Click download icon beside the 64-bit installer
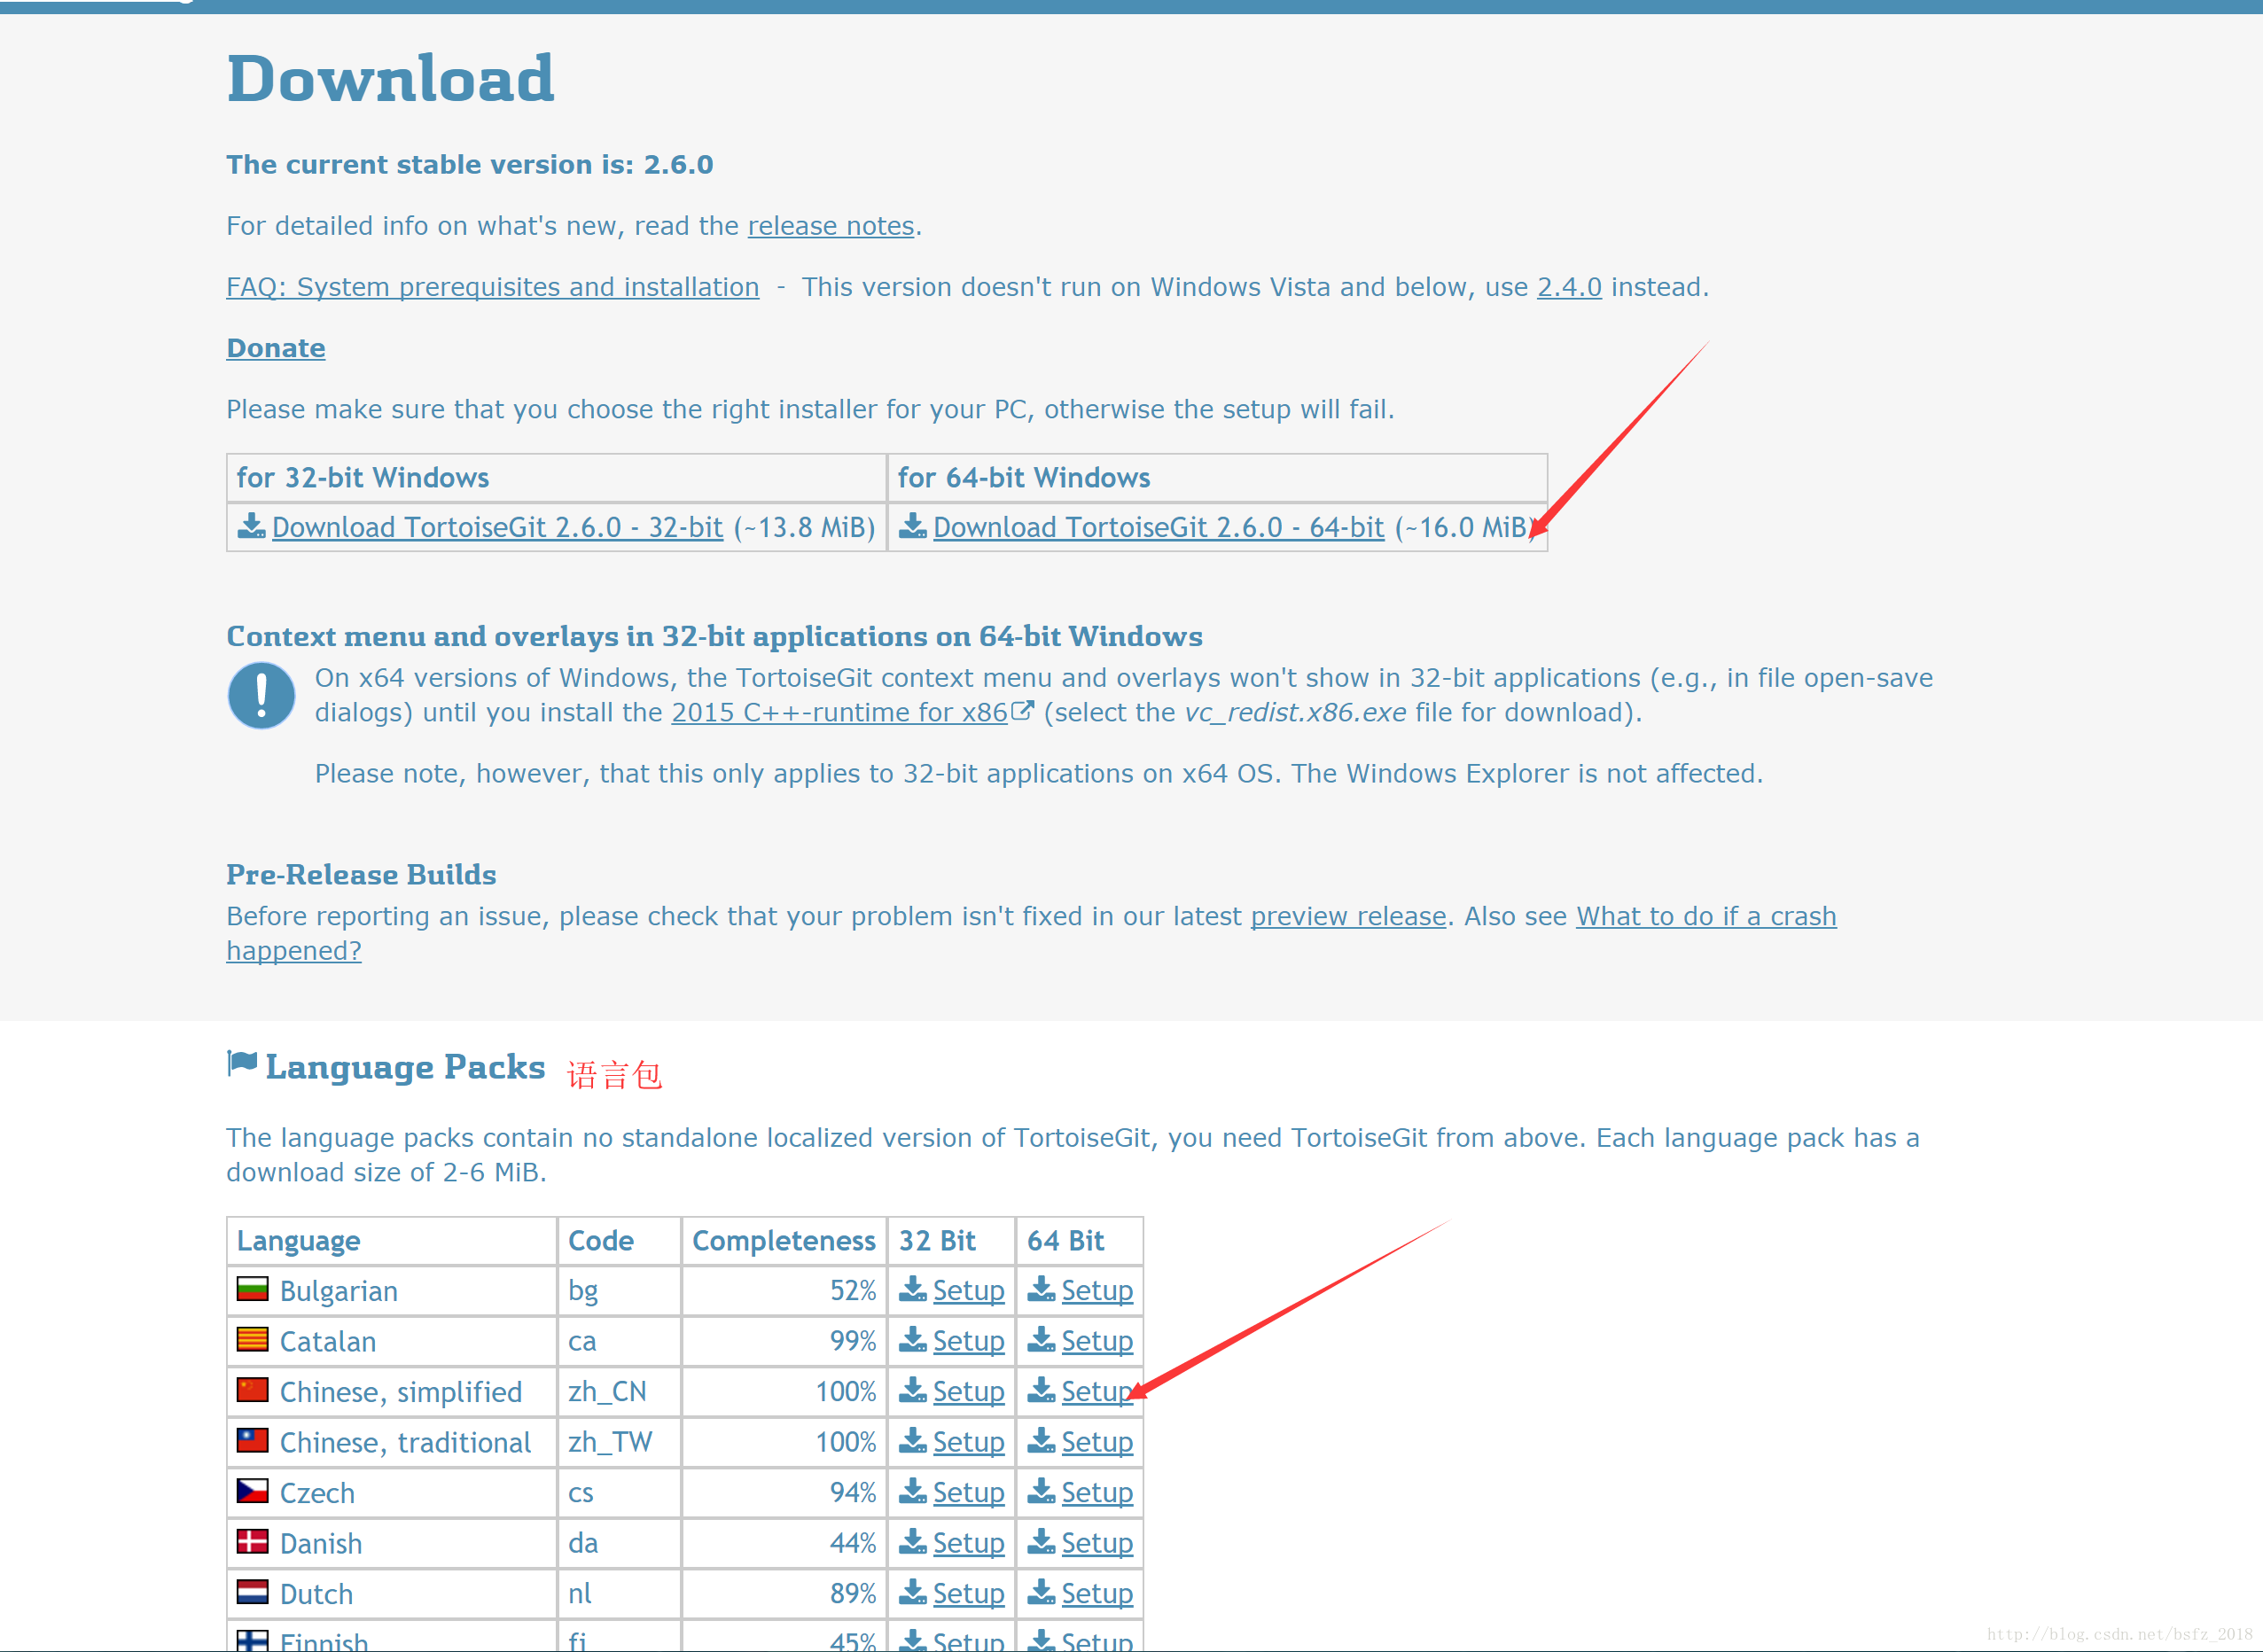This screenshot has height=1652, width=2263. click(x=912, y=526)
